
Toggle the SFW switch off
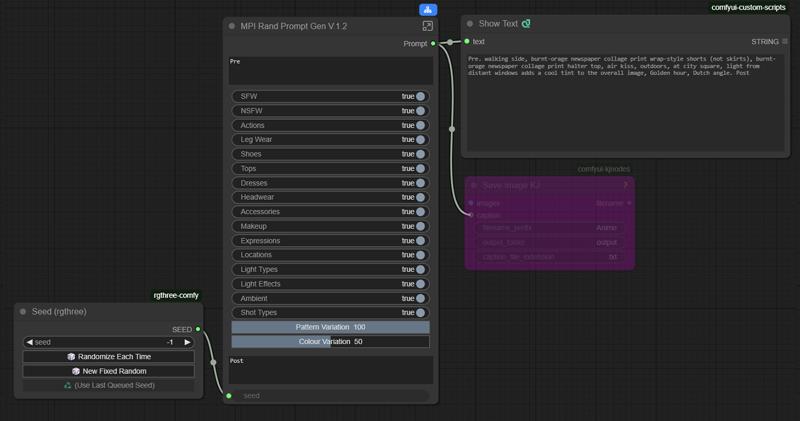pyautogui.click(x=420, y=96)
